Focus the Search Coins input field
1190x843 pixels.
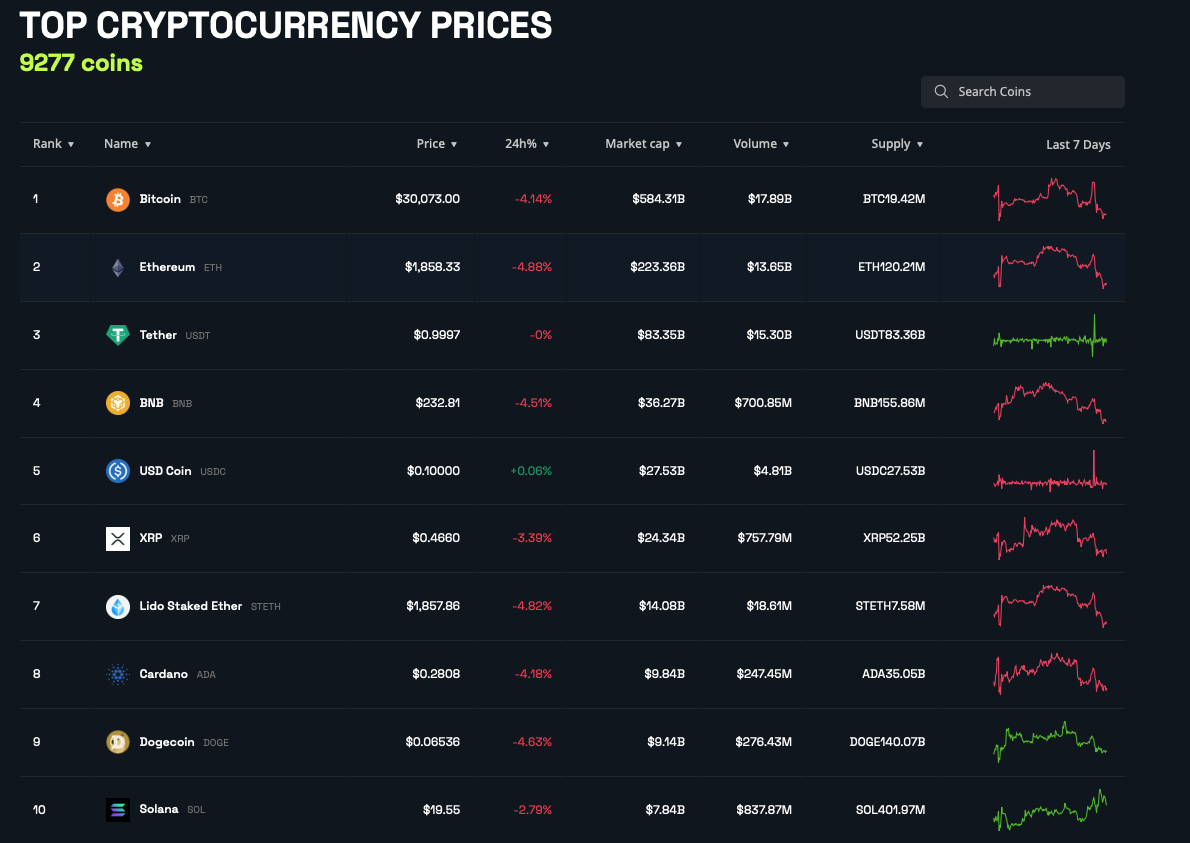(x=1022, y=91)
